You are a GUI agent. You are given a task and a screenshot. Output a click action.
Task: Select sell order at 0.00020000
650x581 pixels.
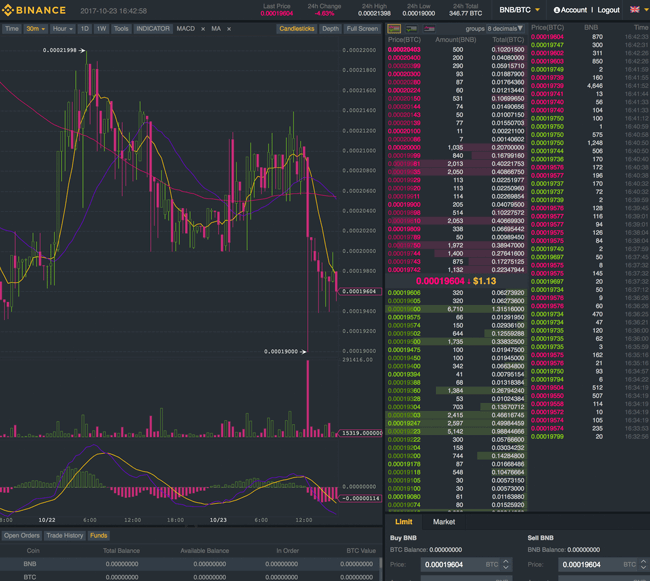pyautogui.click(x=456, y=148)
